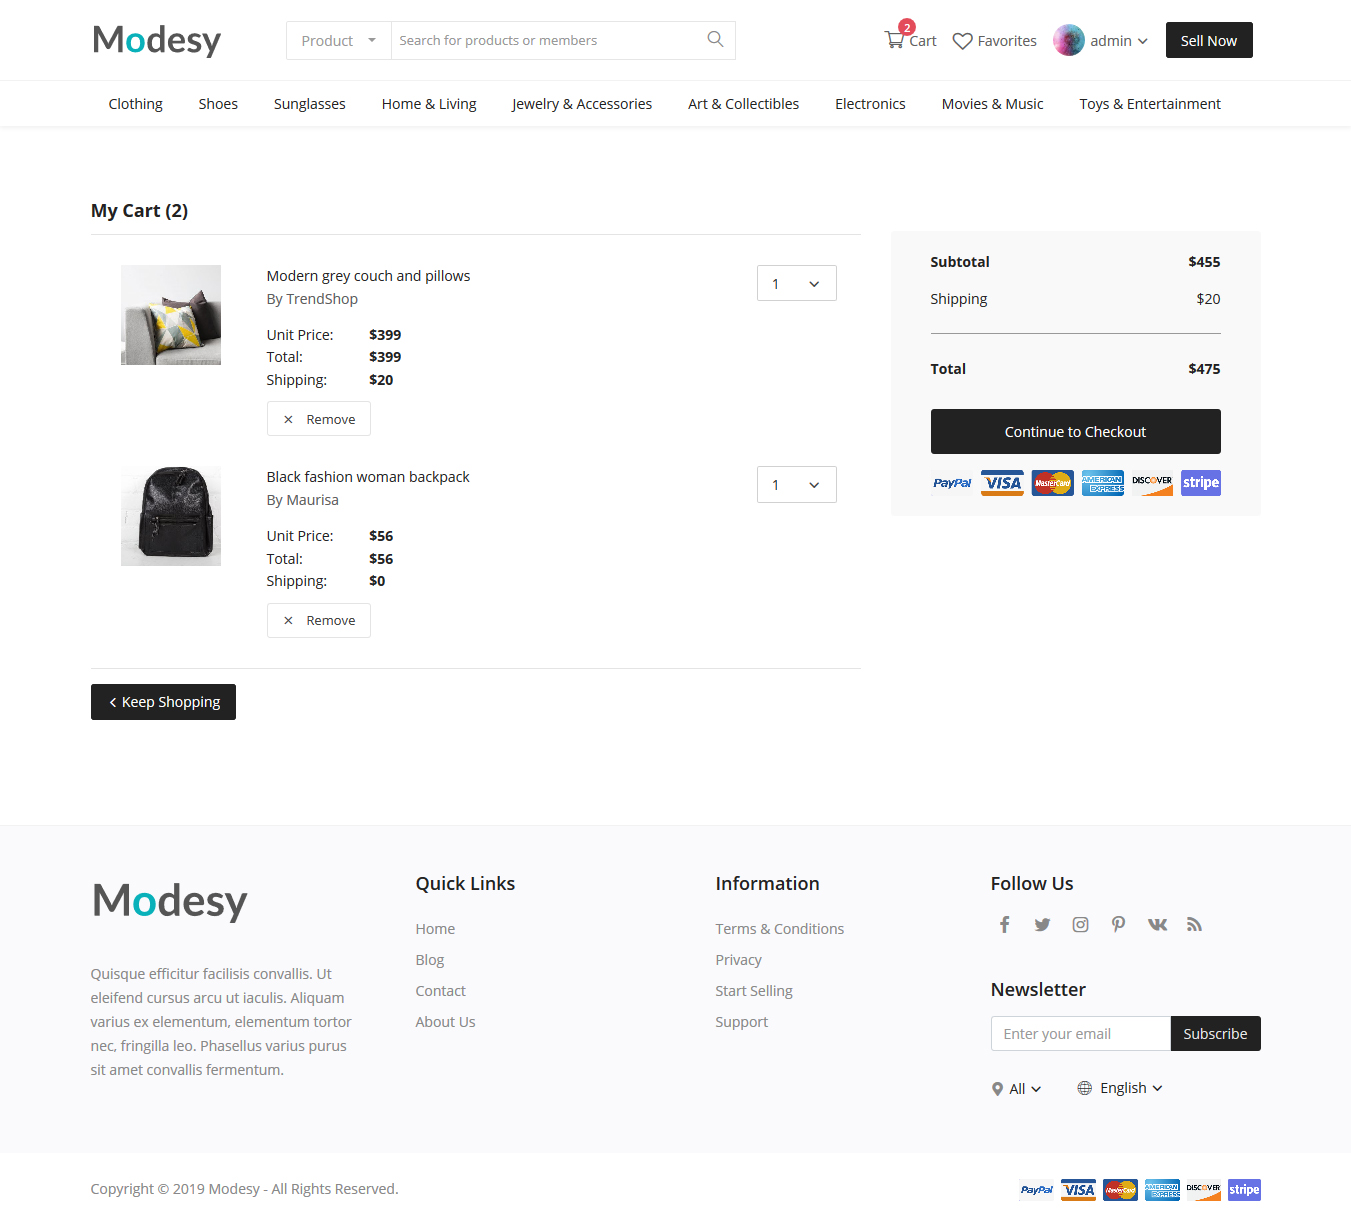Change language from English dropdown
The image size is (1351, 1226).
click(1120, 1088)
